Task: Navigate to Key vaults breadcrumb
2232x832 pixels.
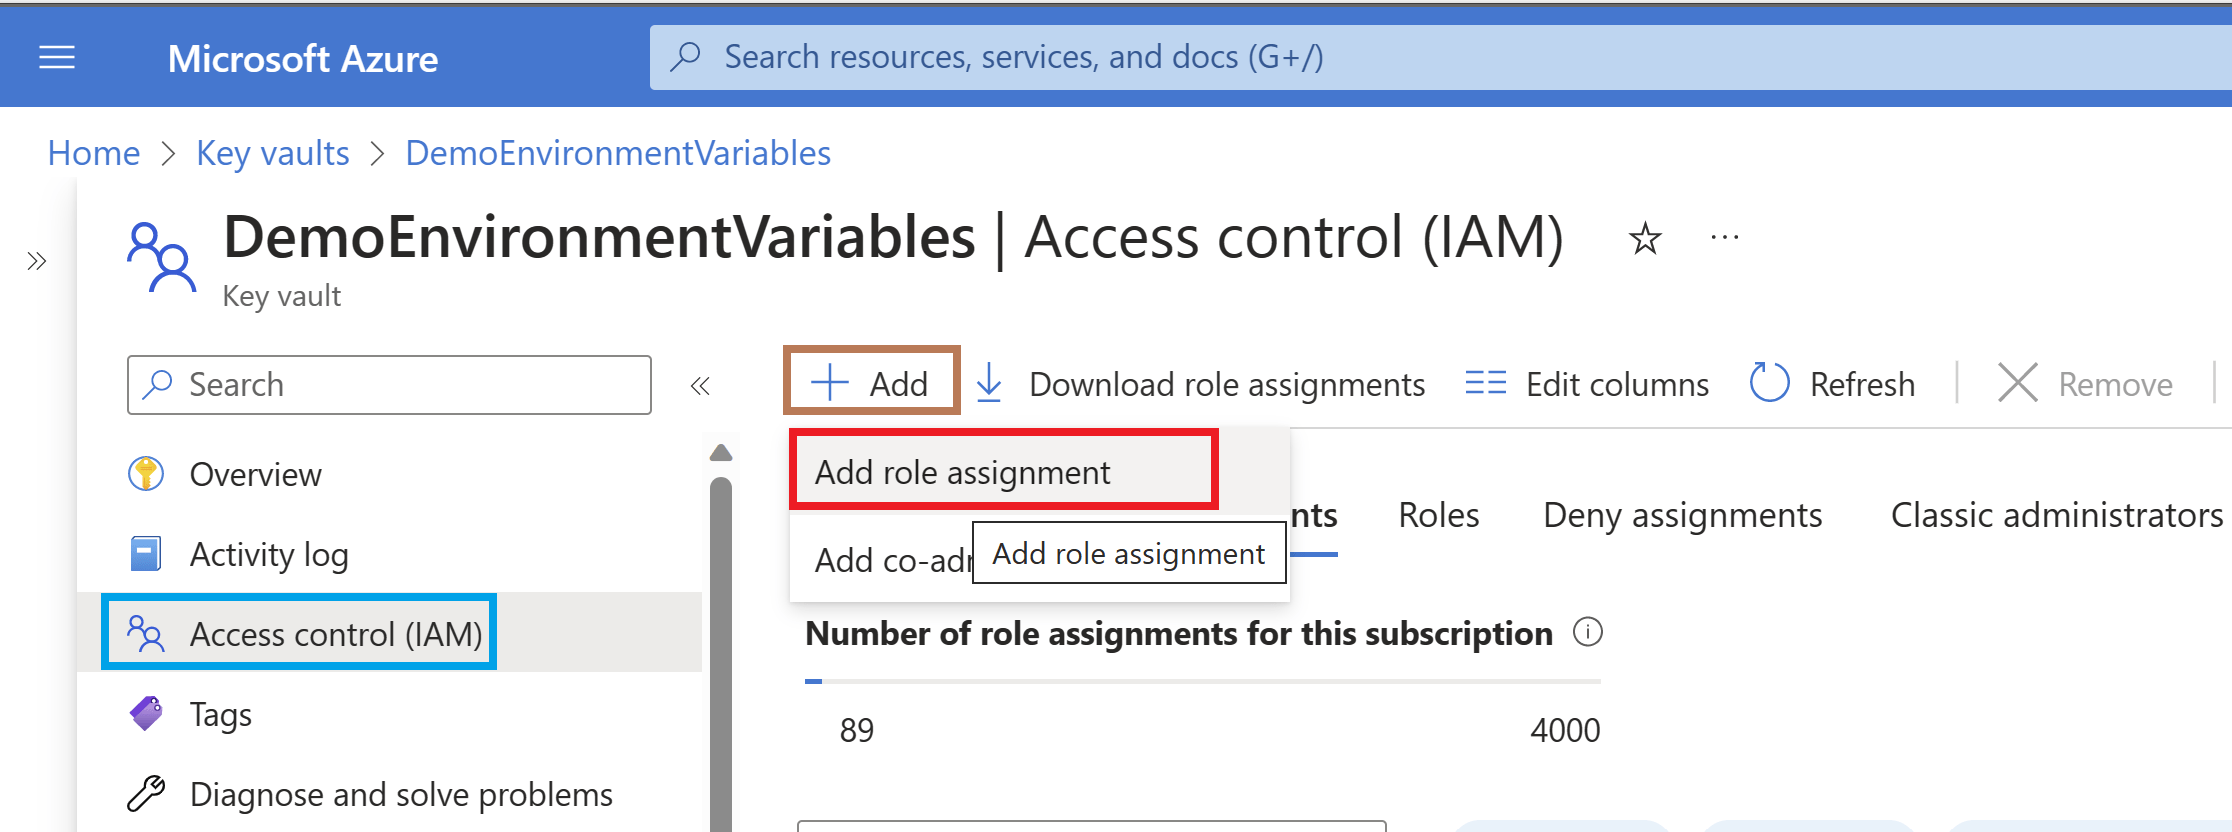Action: 273,153
